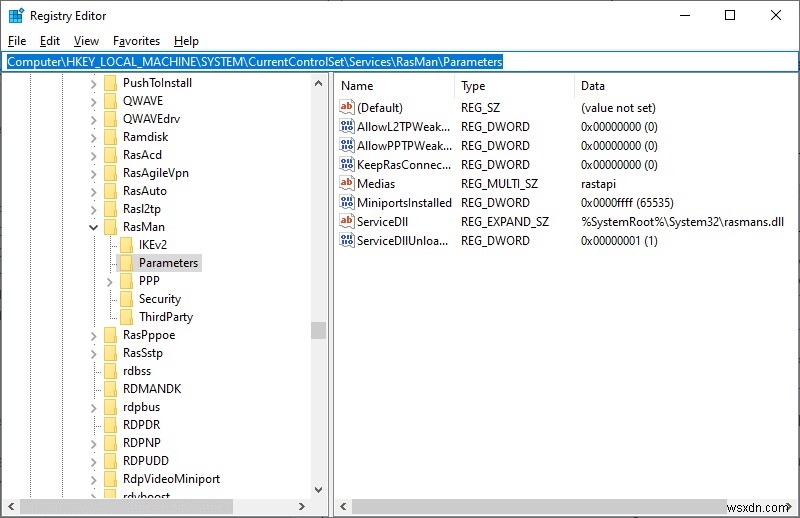
Task: Click the rdbss folder icon
Action: tap(110, 371)
